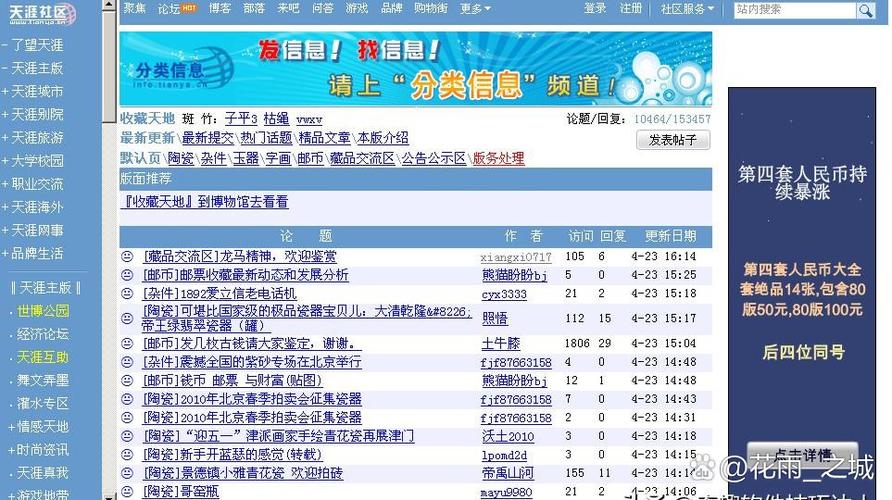Image resolution: width=892 pixels, height=500 pixels.
Task: Open 论坛 in the top navigation
Action: coord(169,9)
